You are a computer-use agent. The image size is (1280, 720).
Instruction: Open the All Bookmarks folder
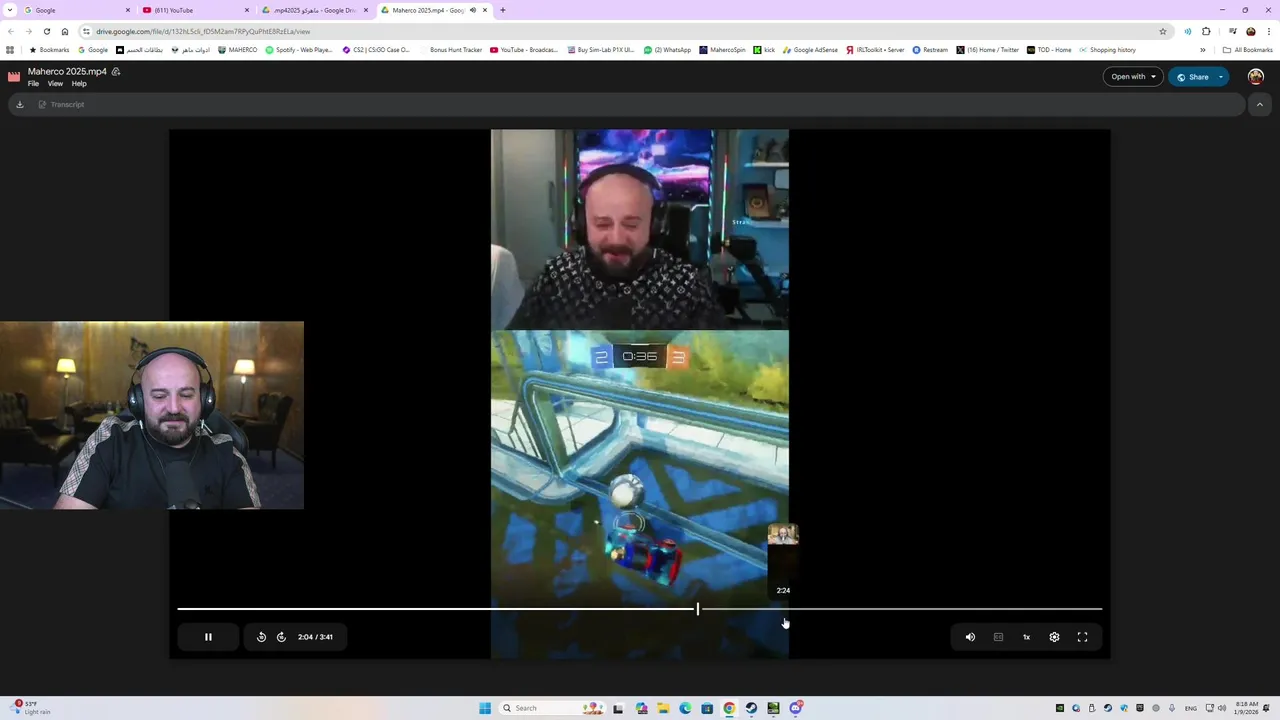(1247, 50)
